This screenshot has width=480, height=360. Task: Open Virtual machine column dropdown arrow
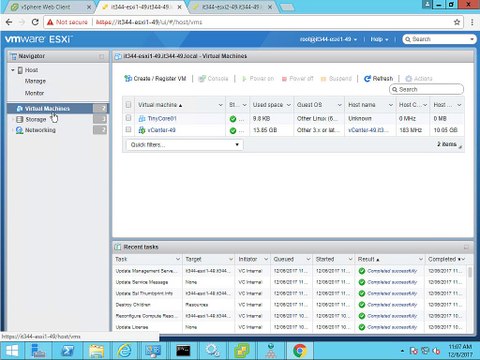(x=220, y=105)
